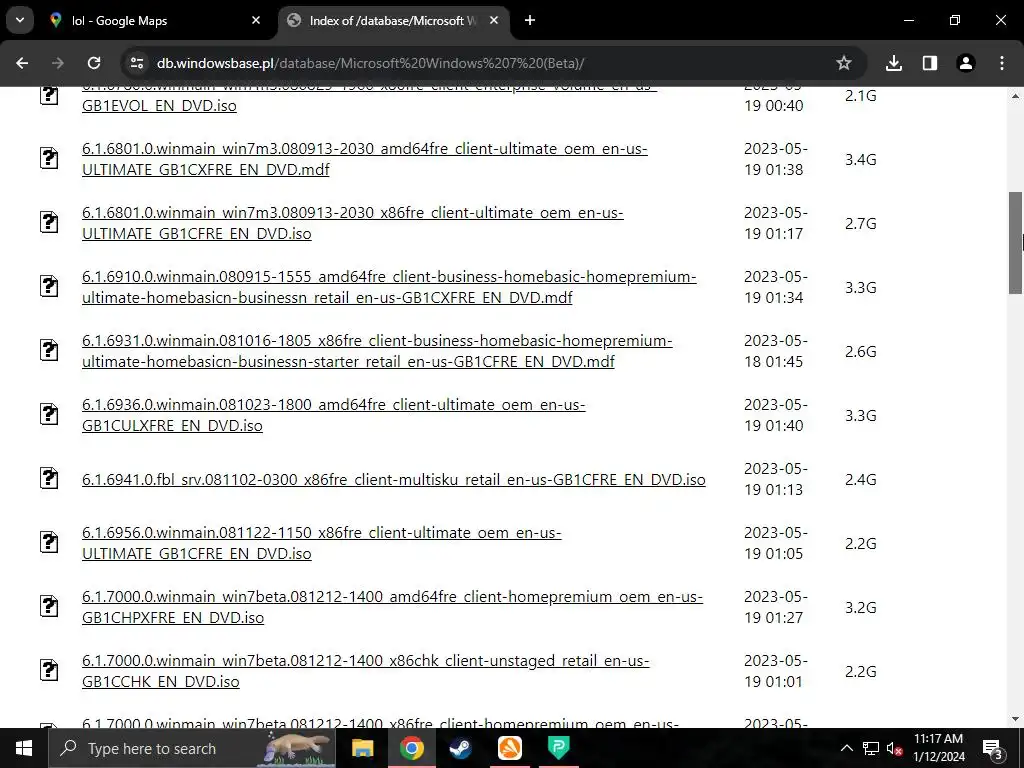Click scrollbar up arrow
Screen dimensions: 1024x768
[1016, 95]
